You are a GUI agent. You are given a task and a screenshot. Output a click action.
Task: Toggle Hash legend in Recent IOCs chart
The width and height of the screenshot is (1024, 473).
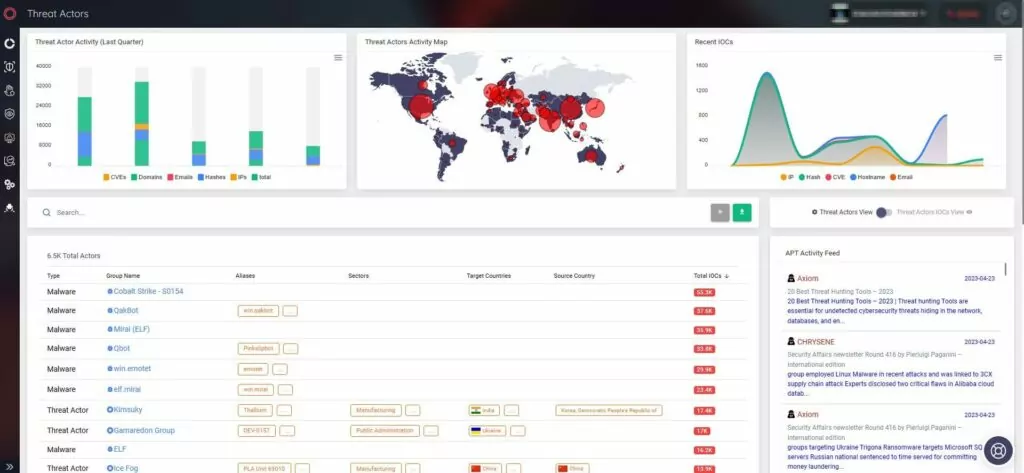(x=809, y=177)
